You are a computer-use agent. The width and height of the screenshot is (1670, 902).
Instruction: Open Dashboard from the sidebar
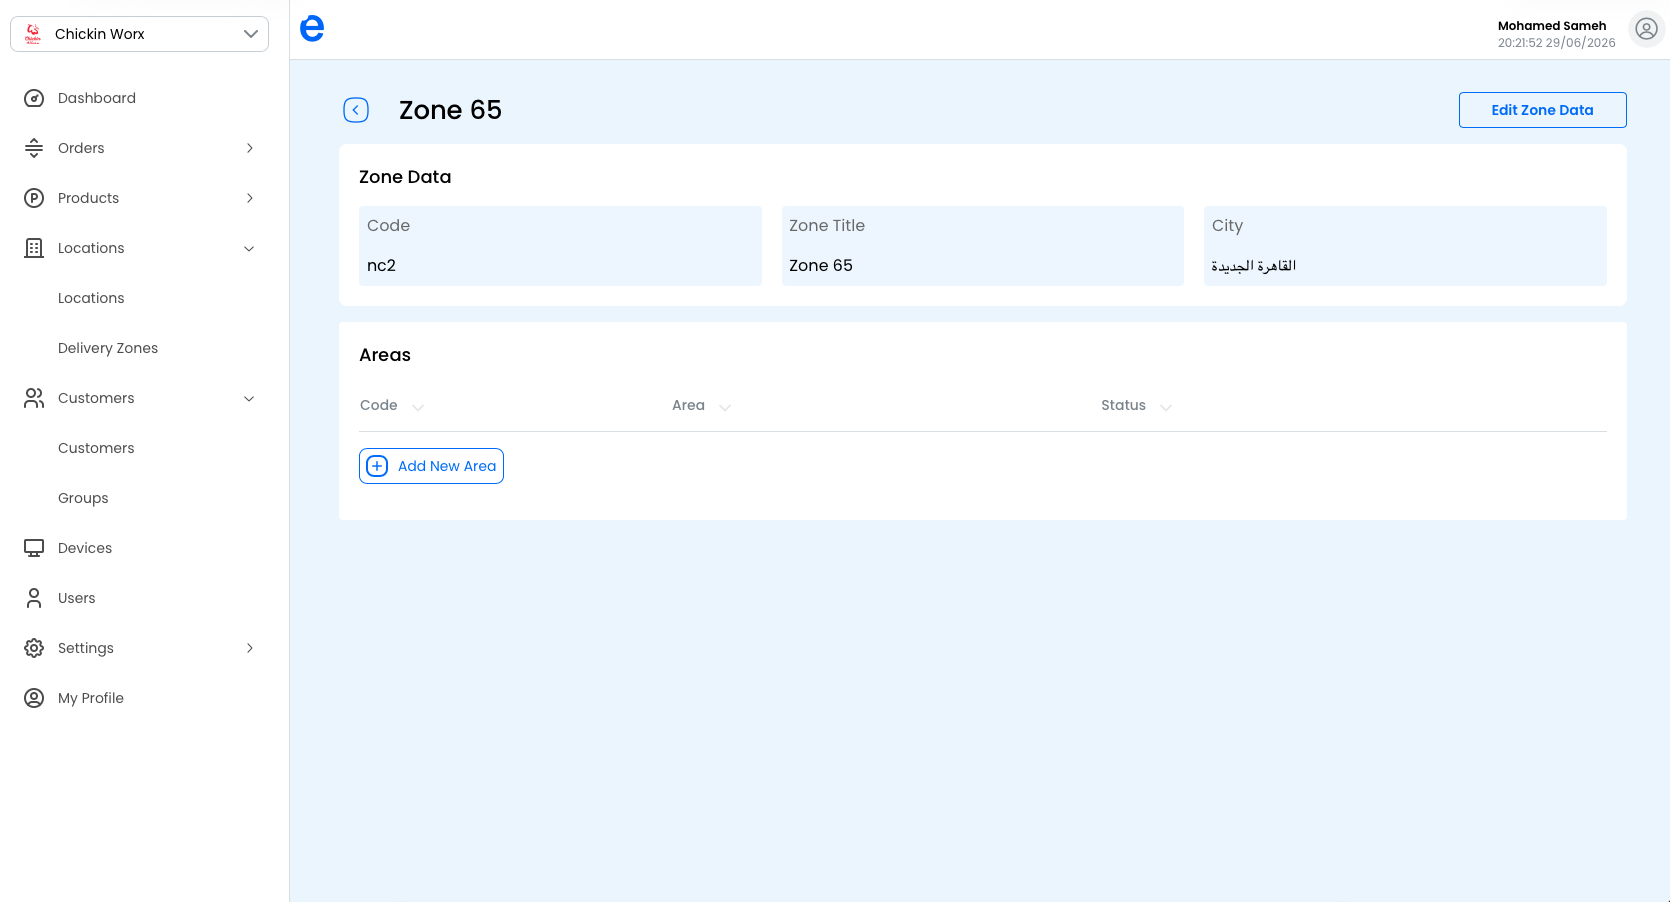tap(97, 98)
